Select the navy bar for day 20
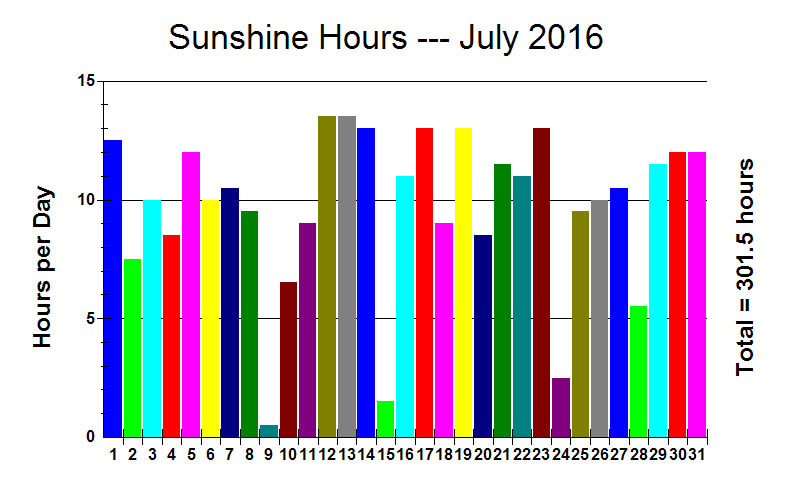 click(483, 336)
